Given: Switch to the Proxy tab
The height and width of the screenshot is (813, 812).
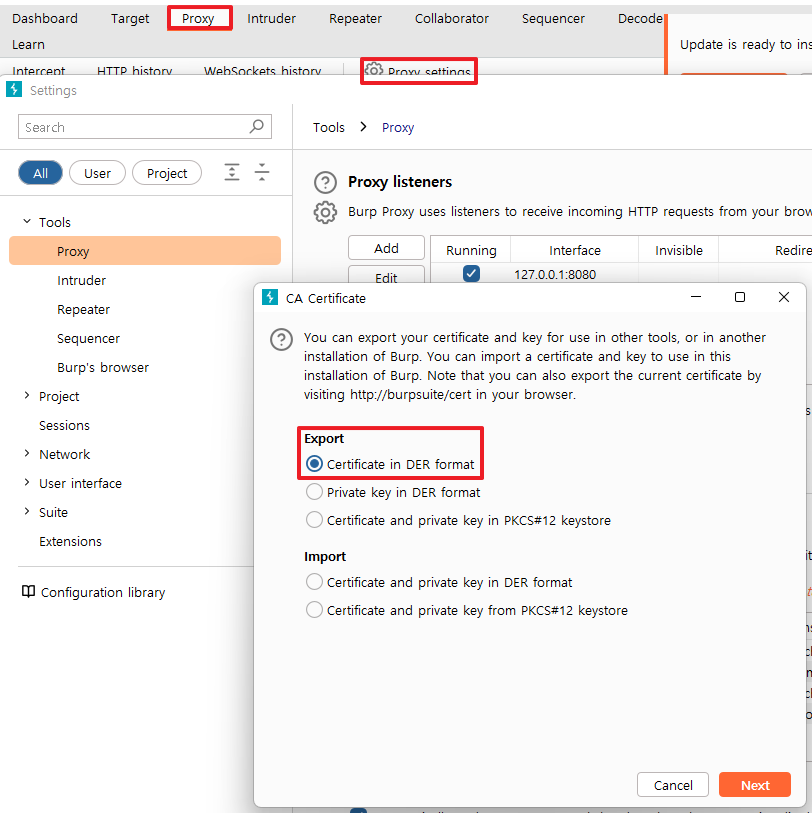Looking at the screenshot, I should click(198, 18).
